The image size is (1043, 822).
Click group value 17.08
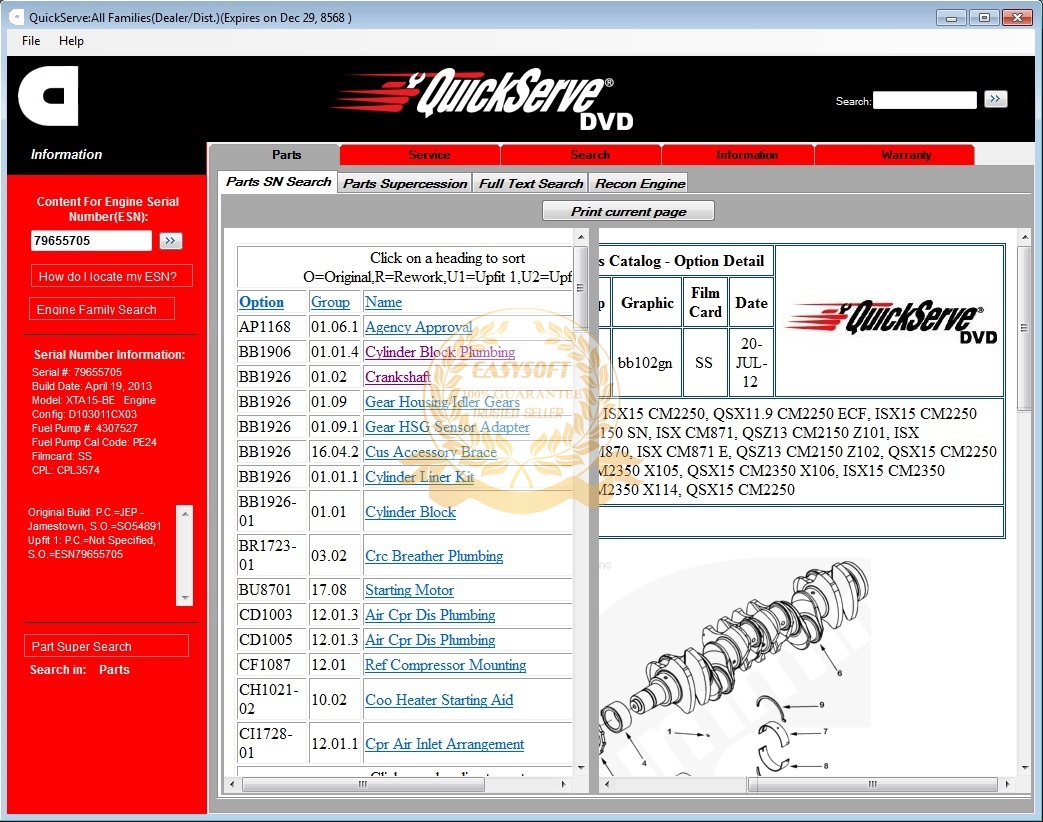coord(329,590)
